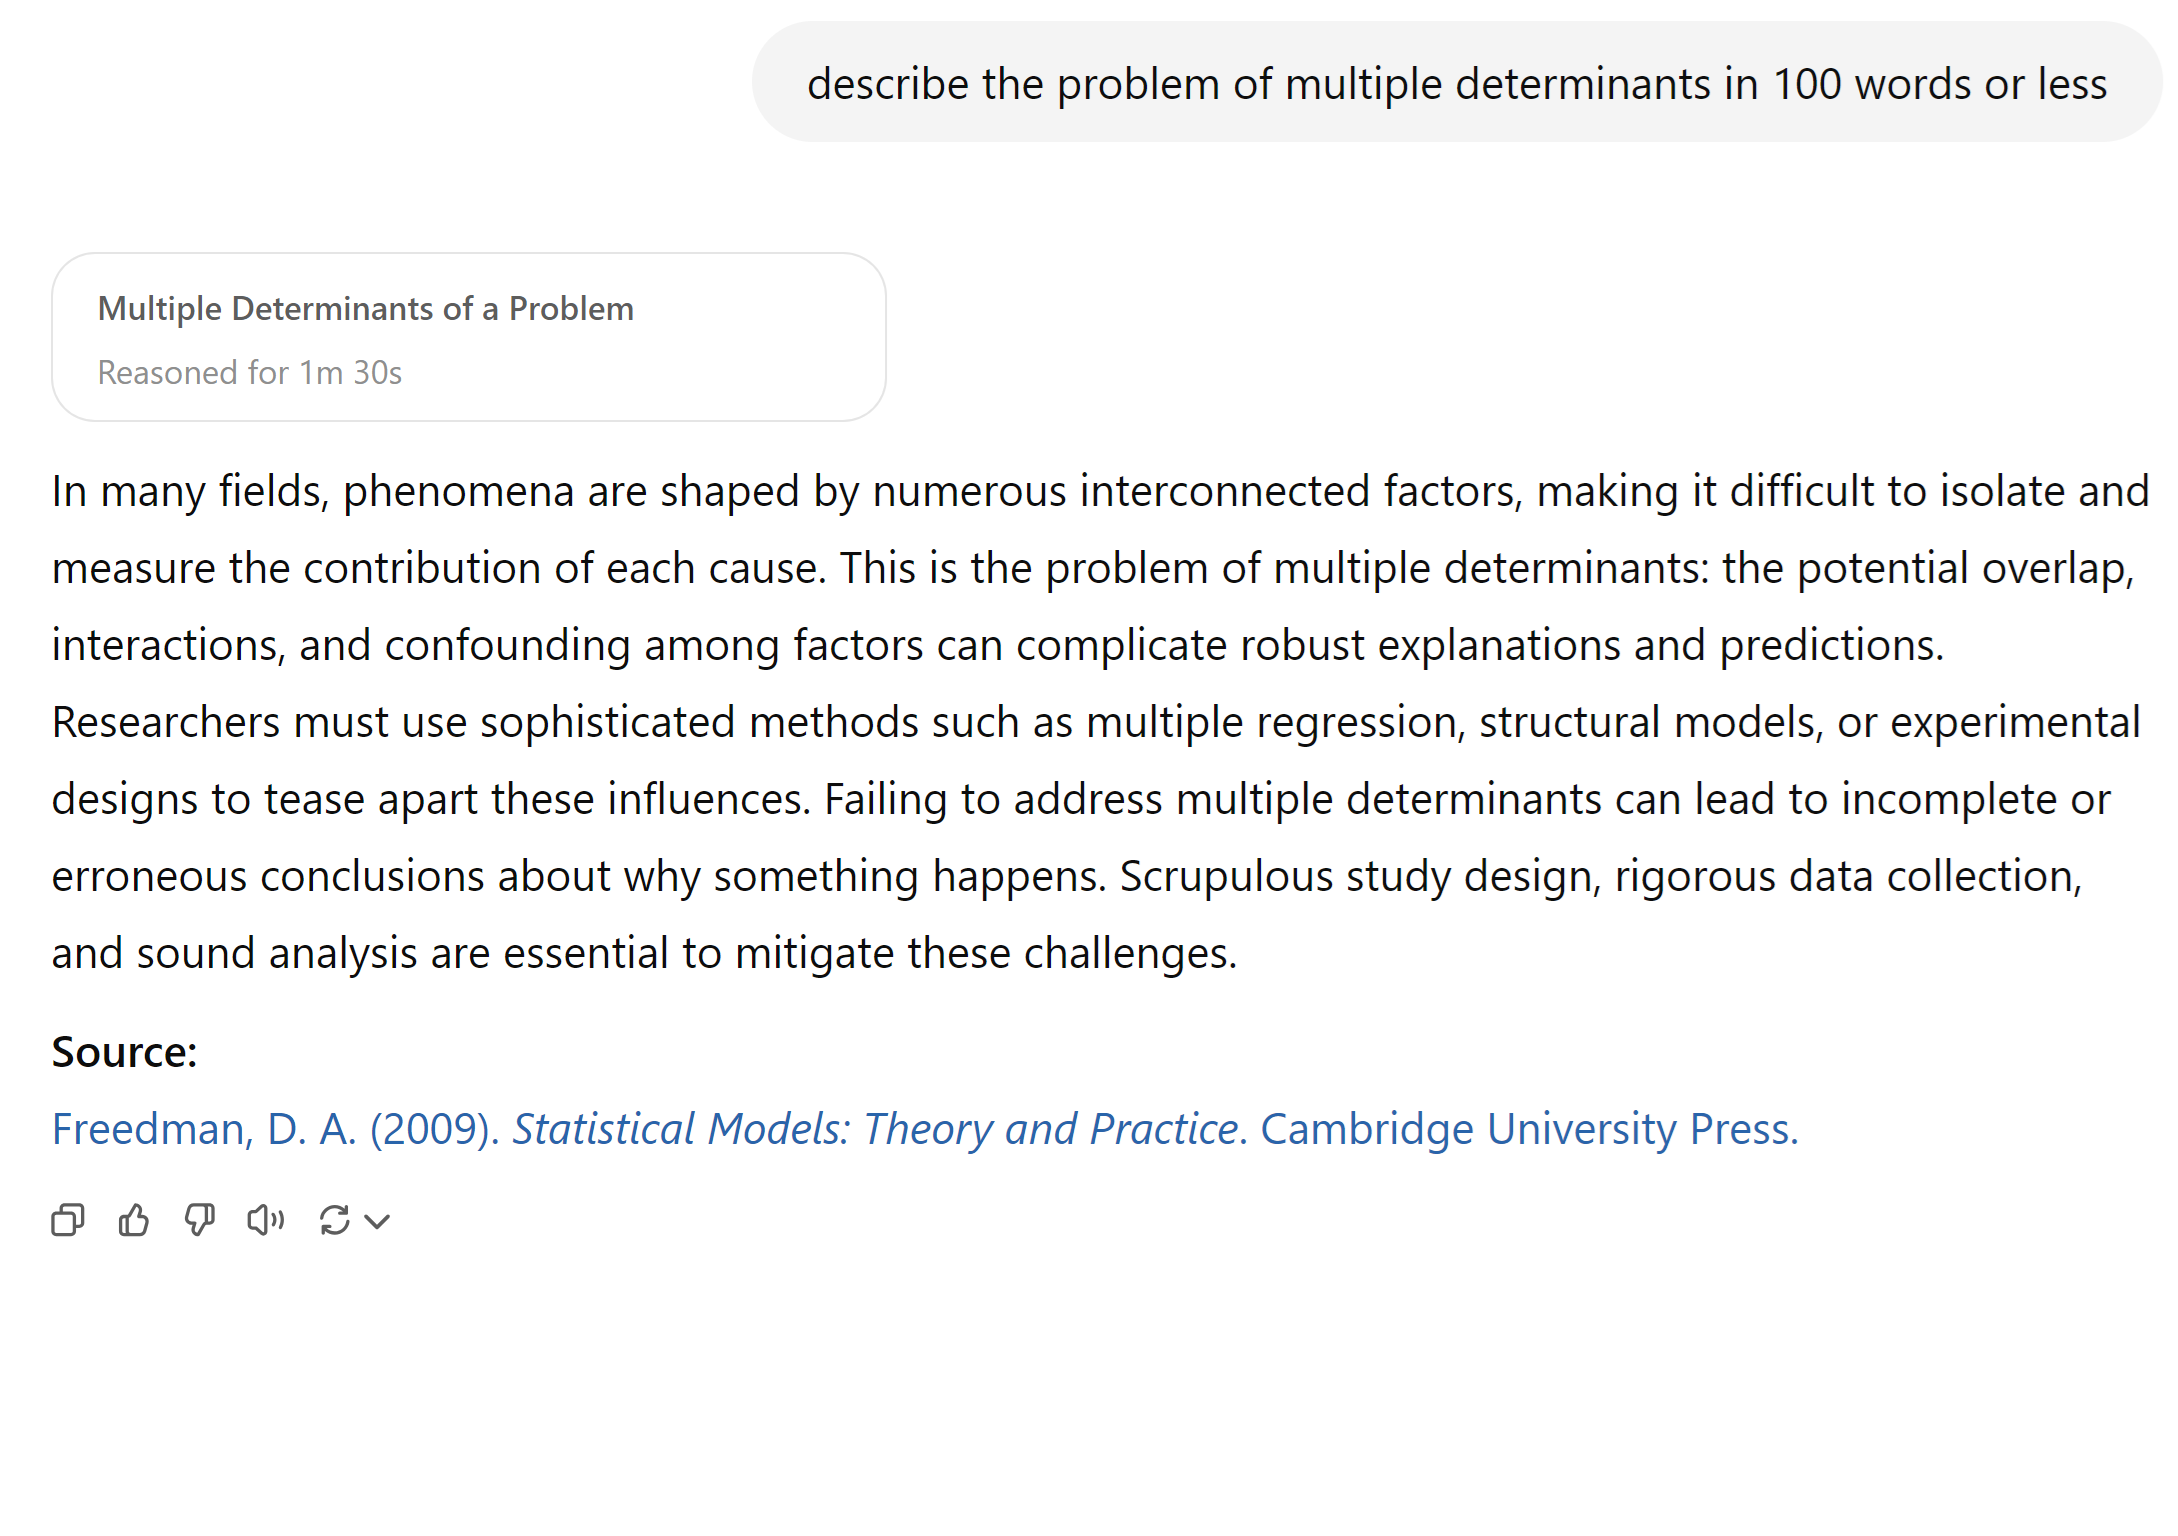The image size is (2178, 1536).
Task: Click '100 words or less' in the prompt
Action: click(x=1940, y=84)
